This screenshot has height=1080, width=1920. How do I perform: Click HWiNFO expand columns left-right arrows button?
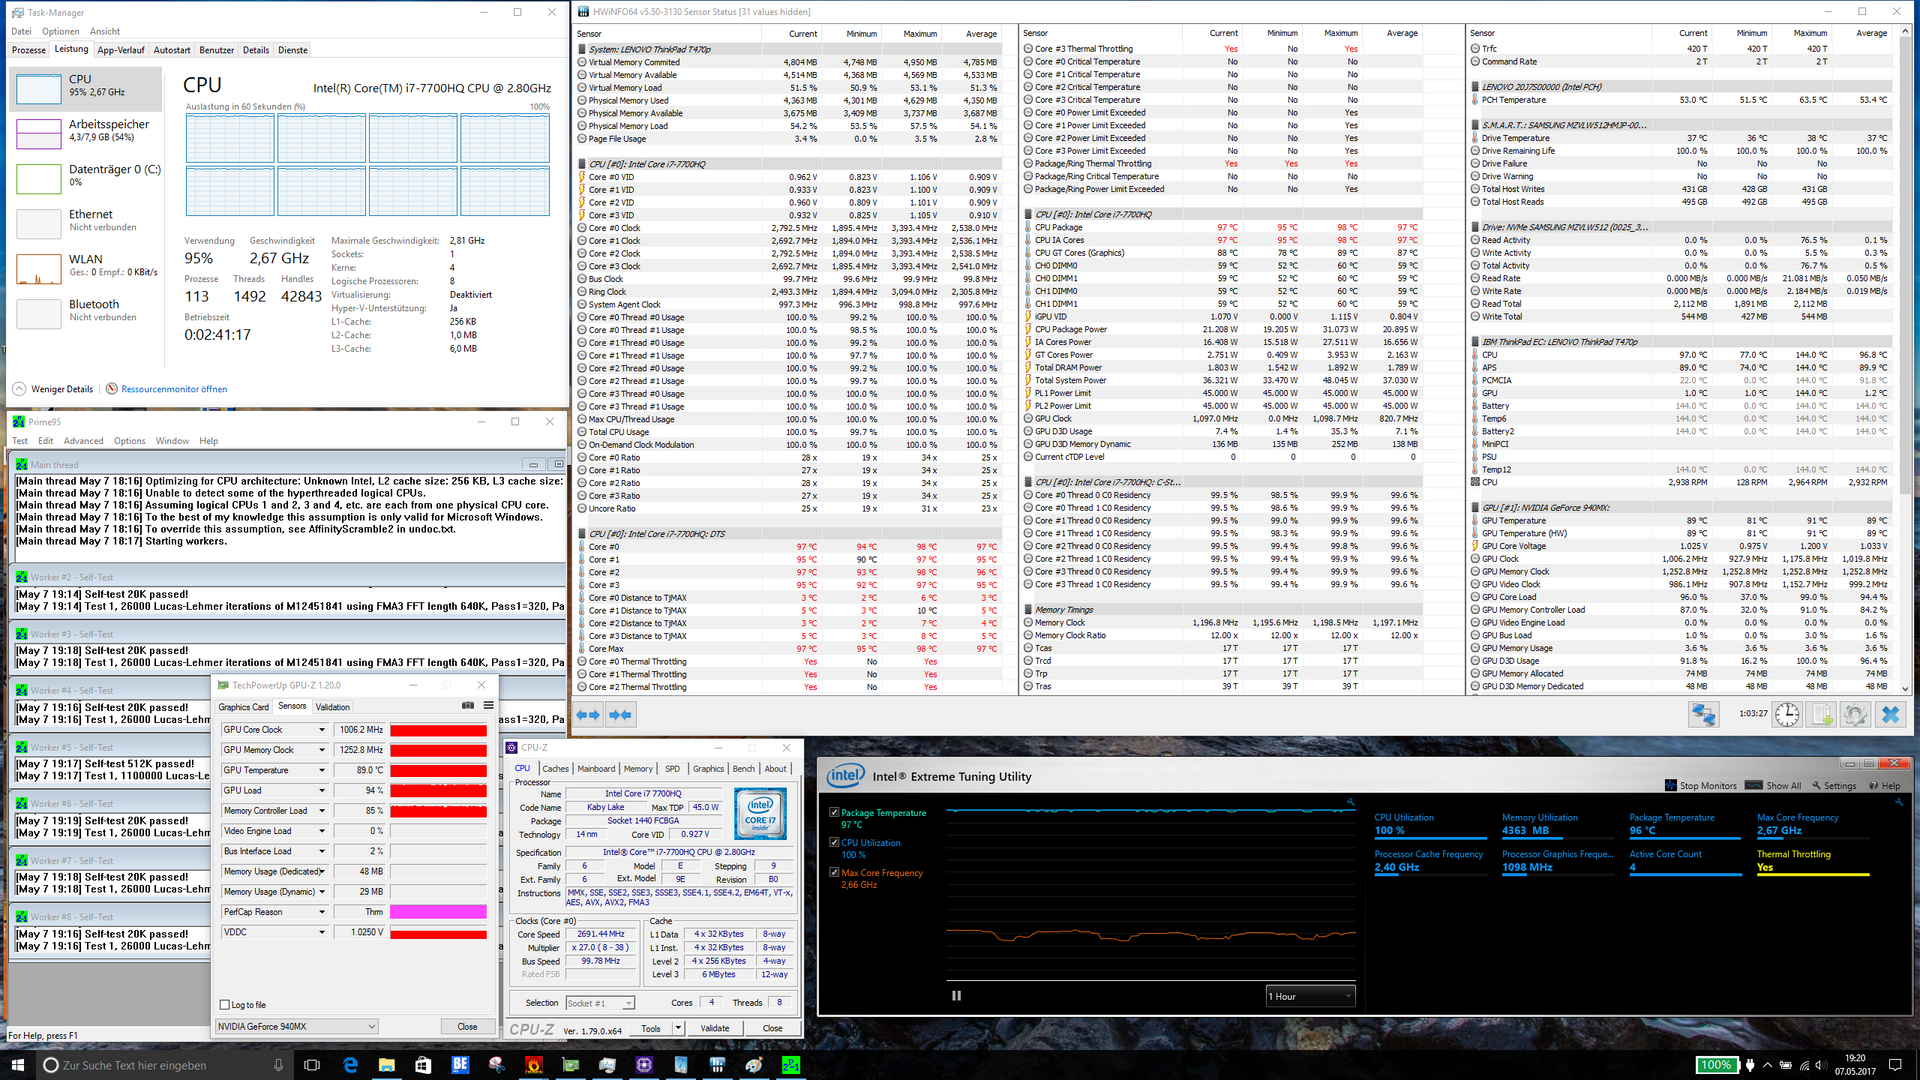click(x=589, y=715)
